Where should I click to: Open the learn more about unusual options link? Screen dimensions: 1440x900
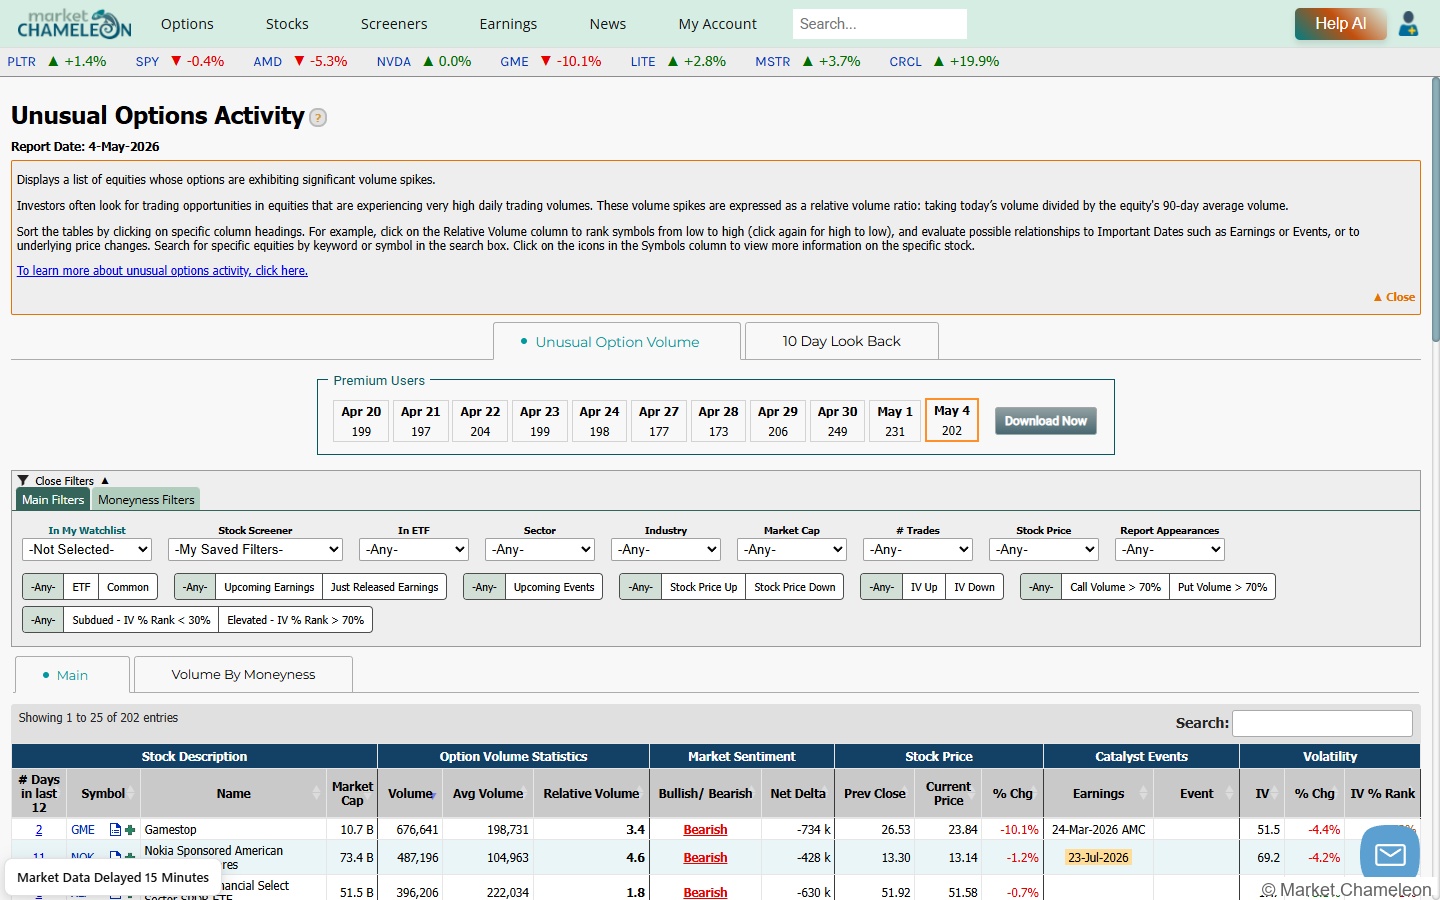pyautogui.click(x=162, y=271)
